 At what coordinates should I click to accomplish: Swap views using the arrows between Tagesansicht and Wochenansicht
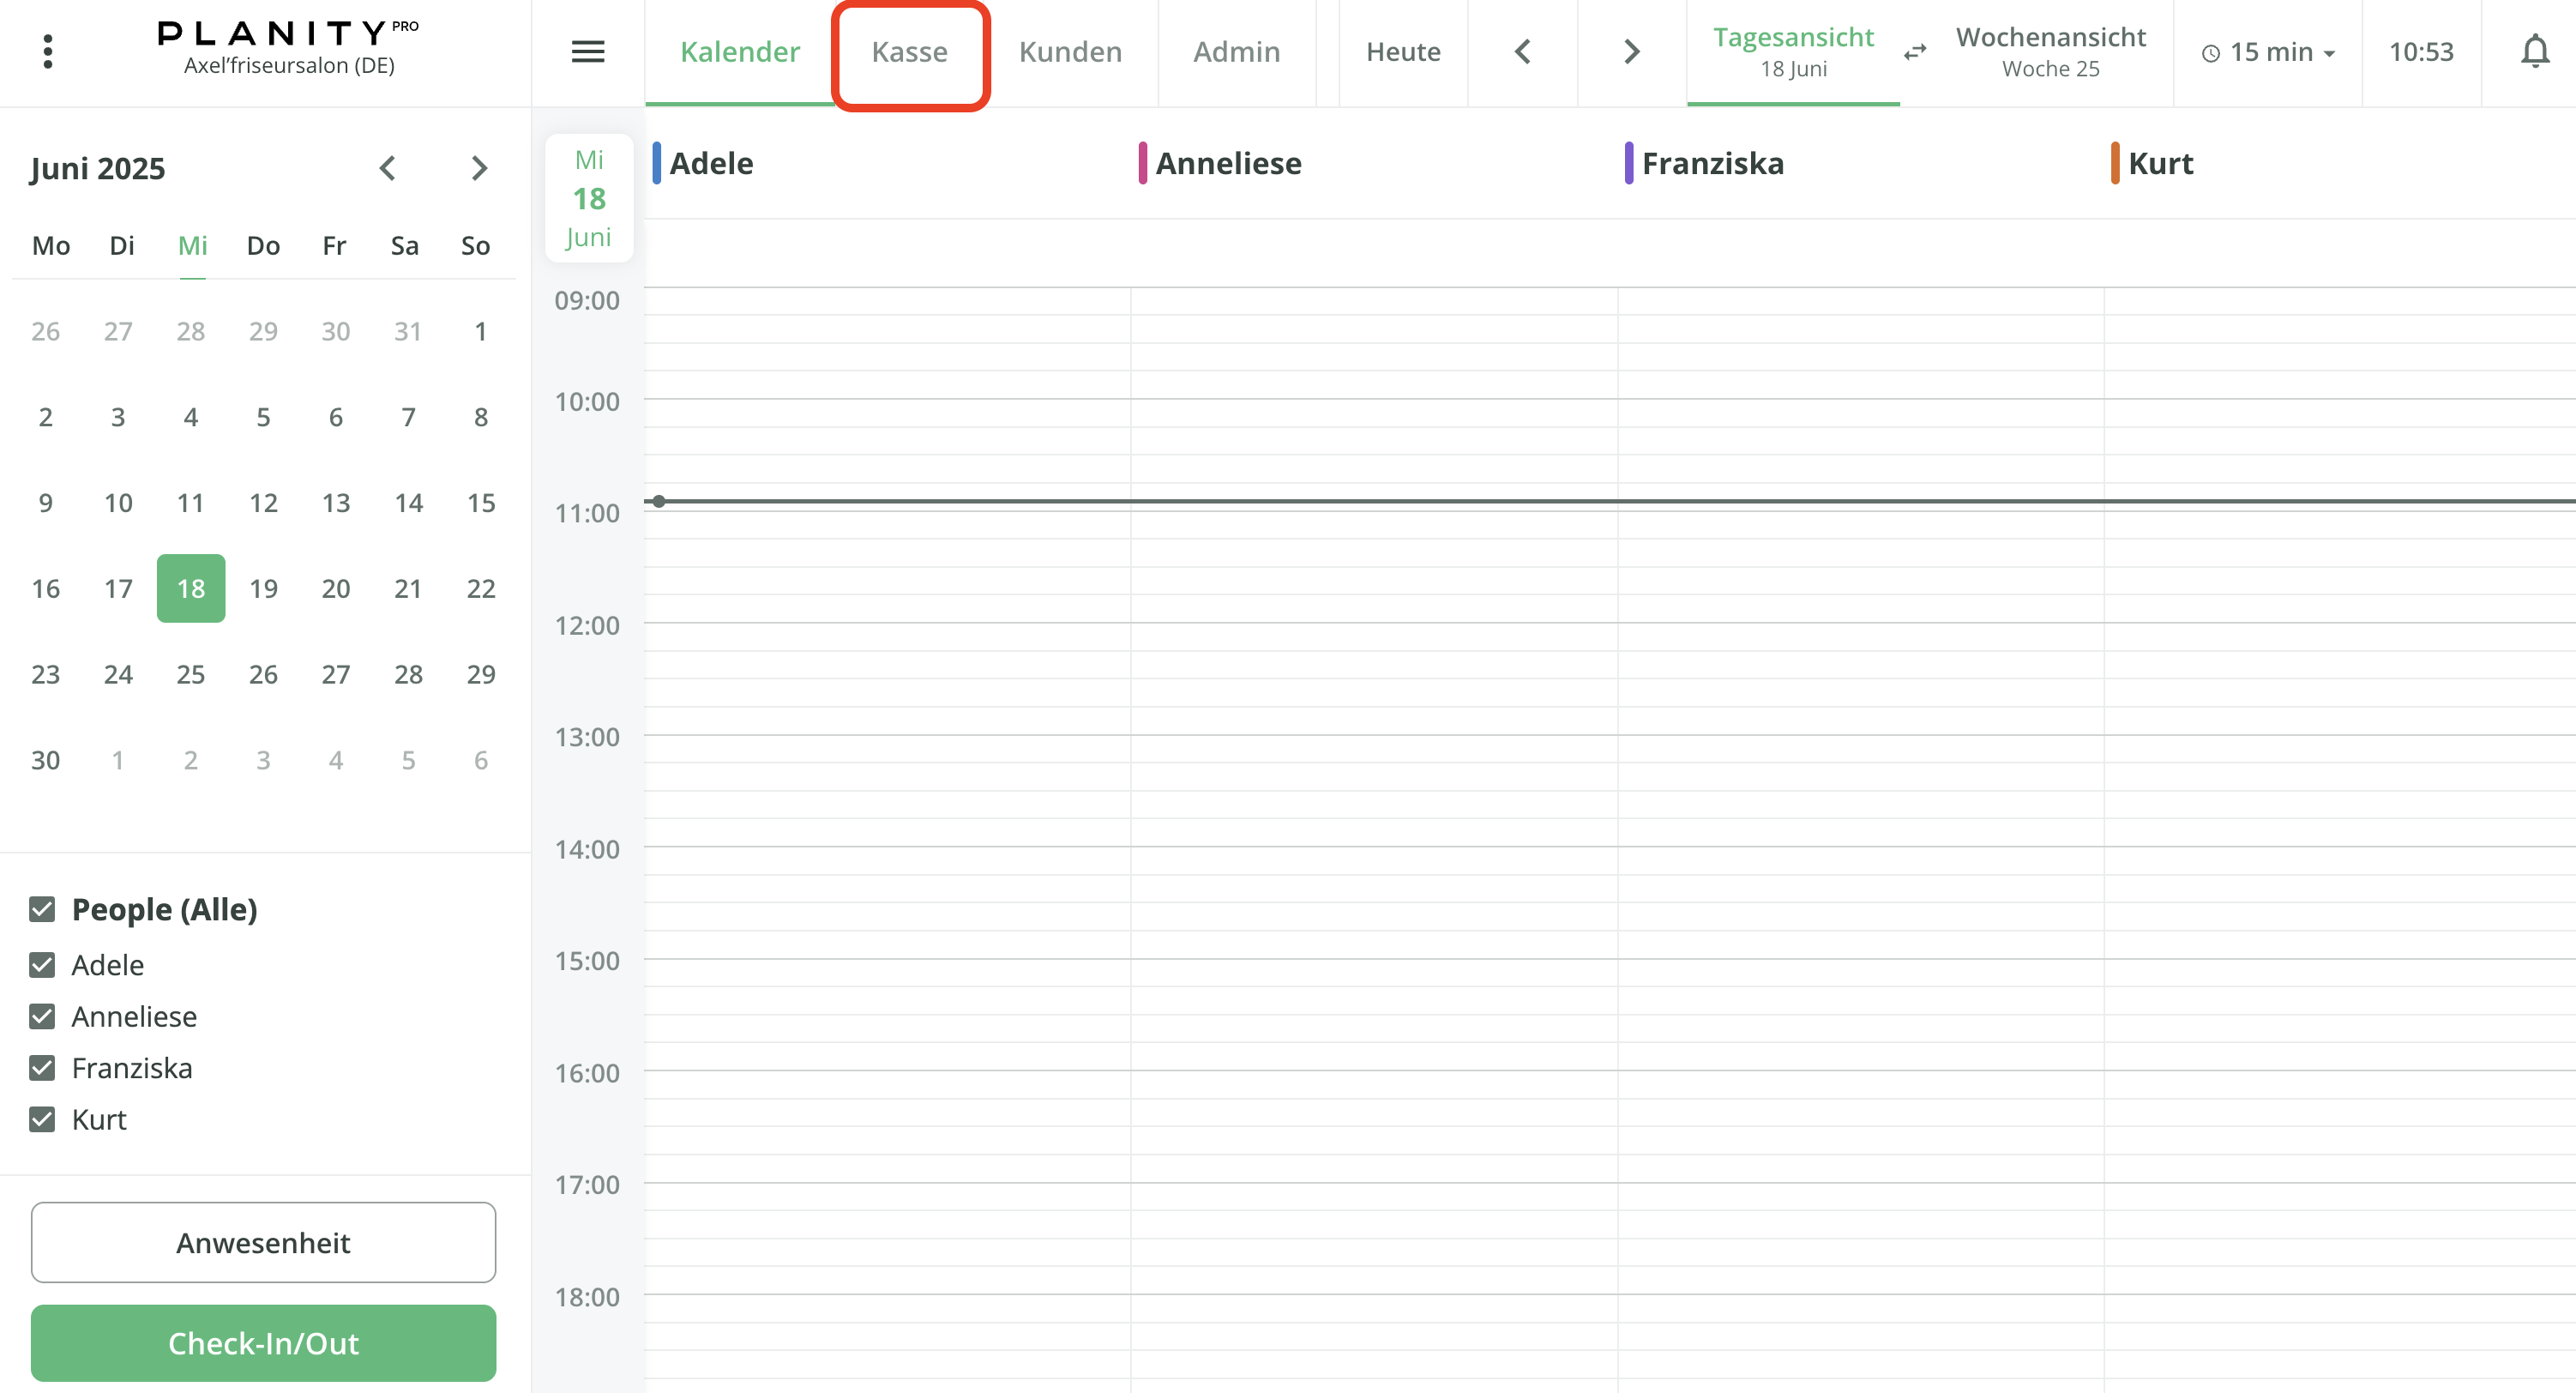1915,53
